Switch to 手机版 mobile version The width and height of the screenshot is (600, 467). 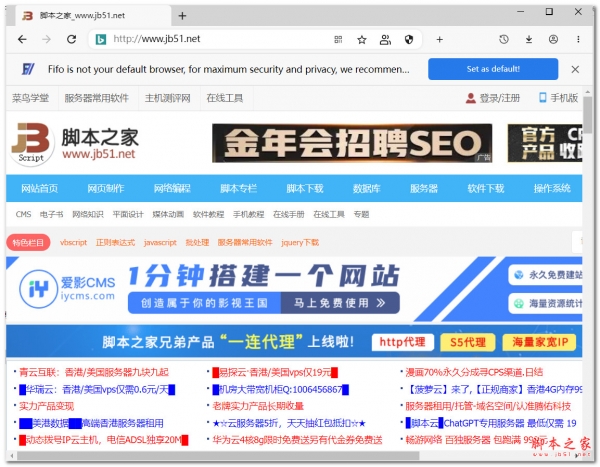coord(558,98)
